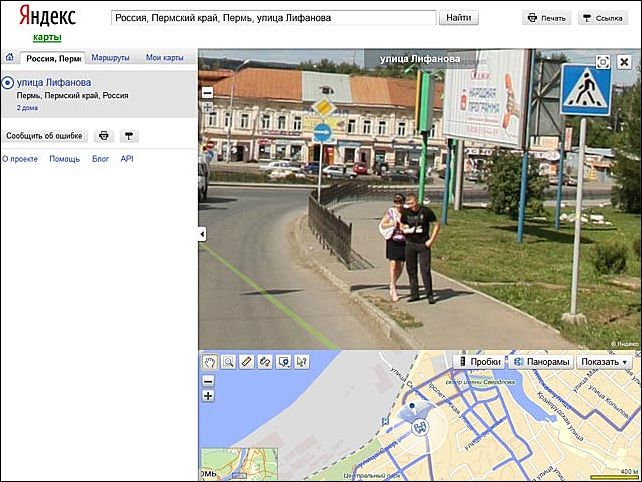This screenshot has height=482, width=642.
Task: Zoom out the map with minus button
Action: 208,381
